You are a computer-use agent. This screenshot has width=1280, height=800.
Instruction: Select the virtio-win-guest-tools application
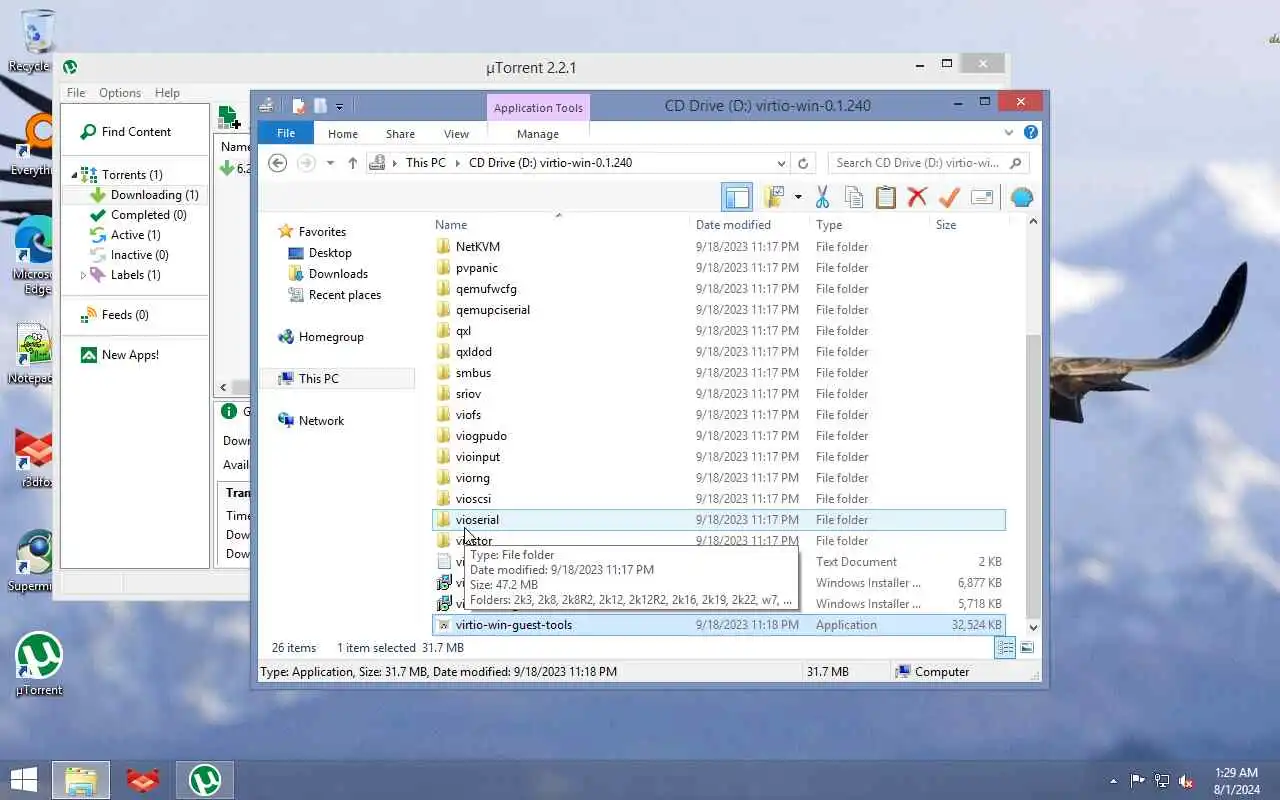click(718, 625)
